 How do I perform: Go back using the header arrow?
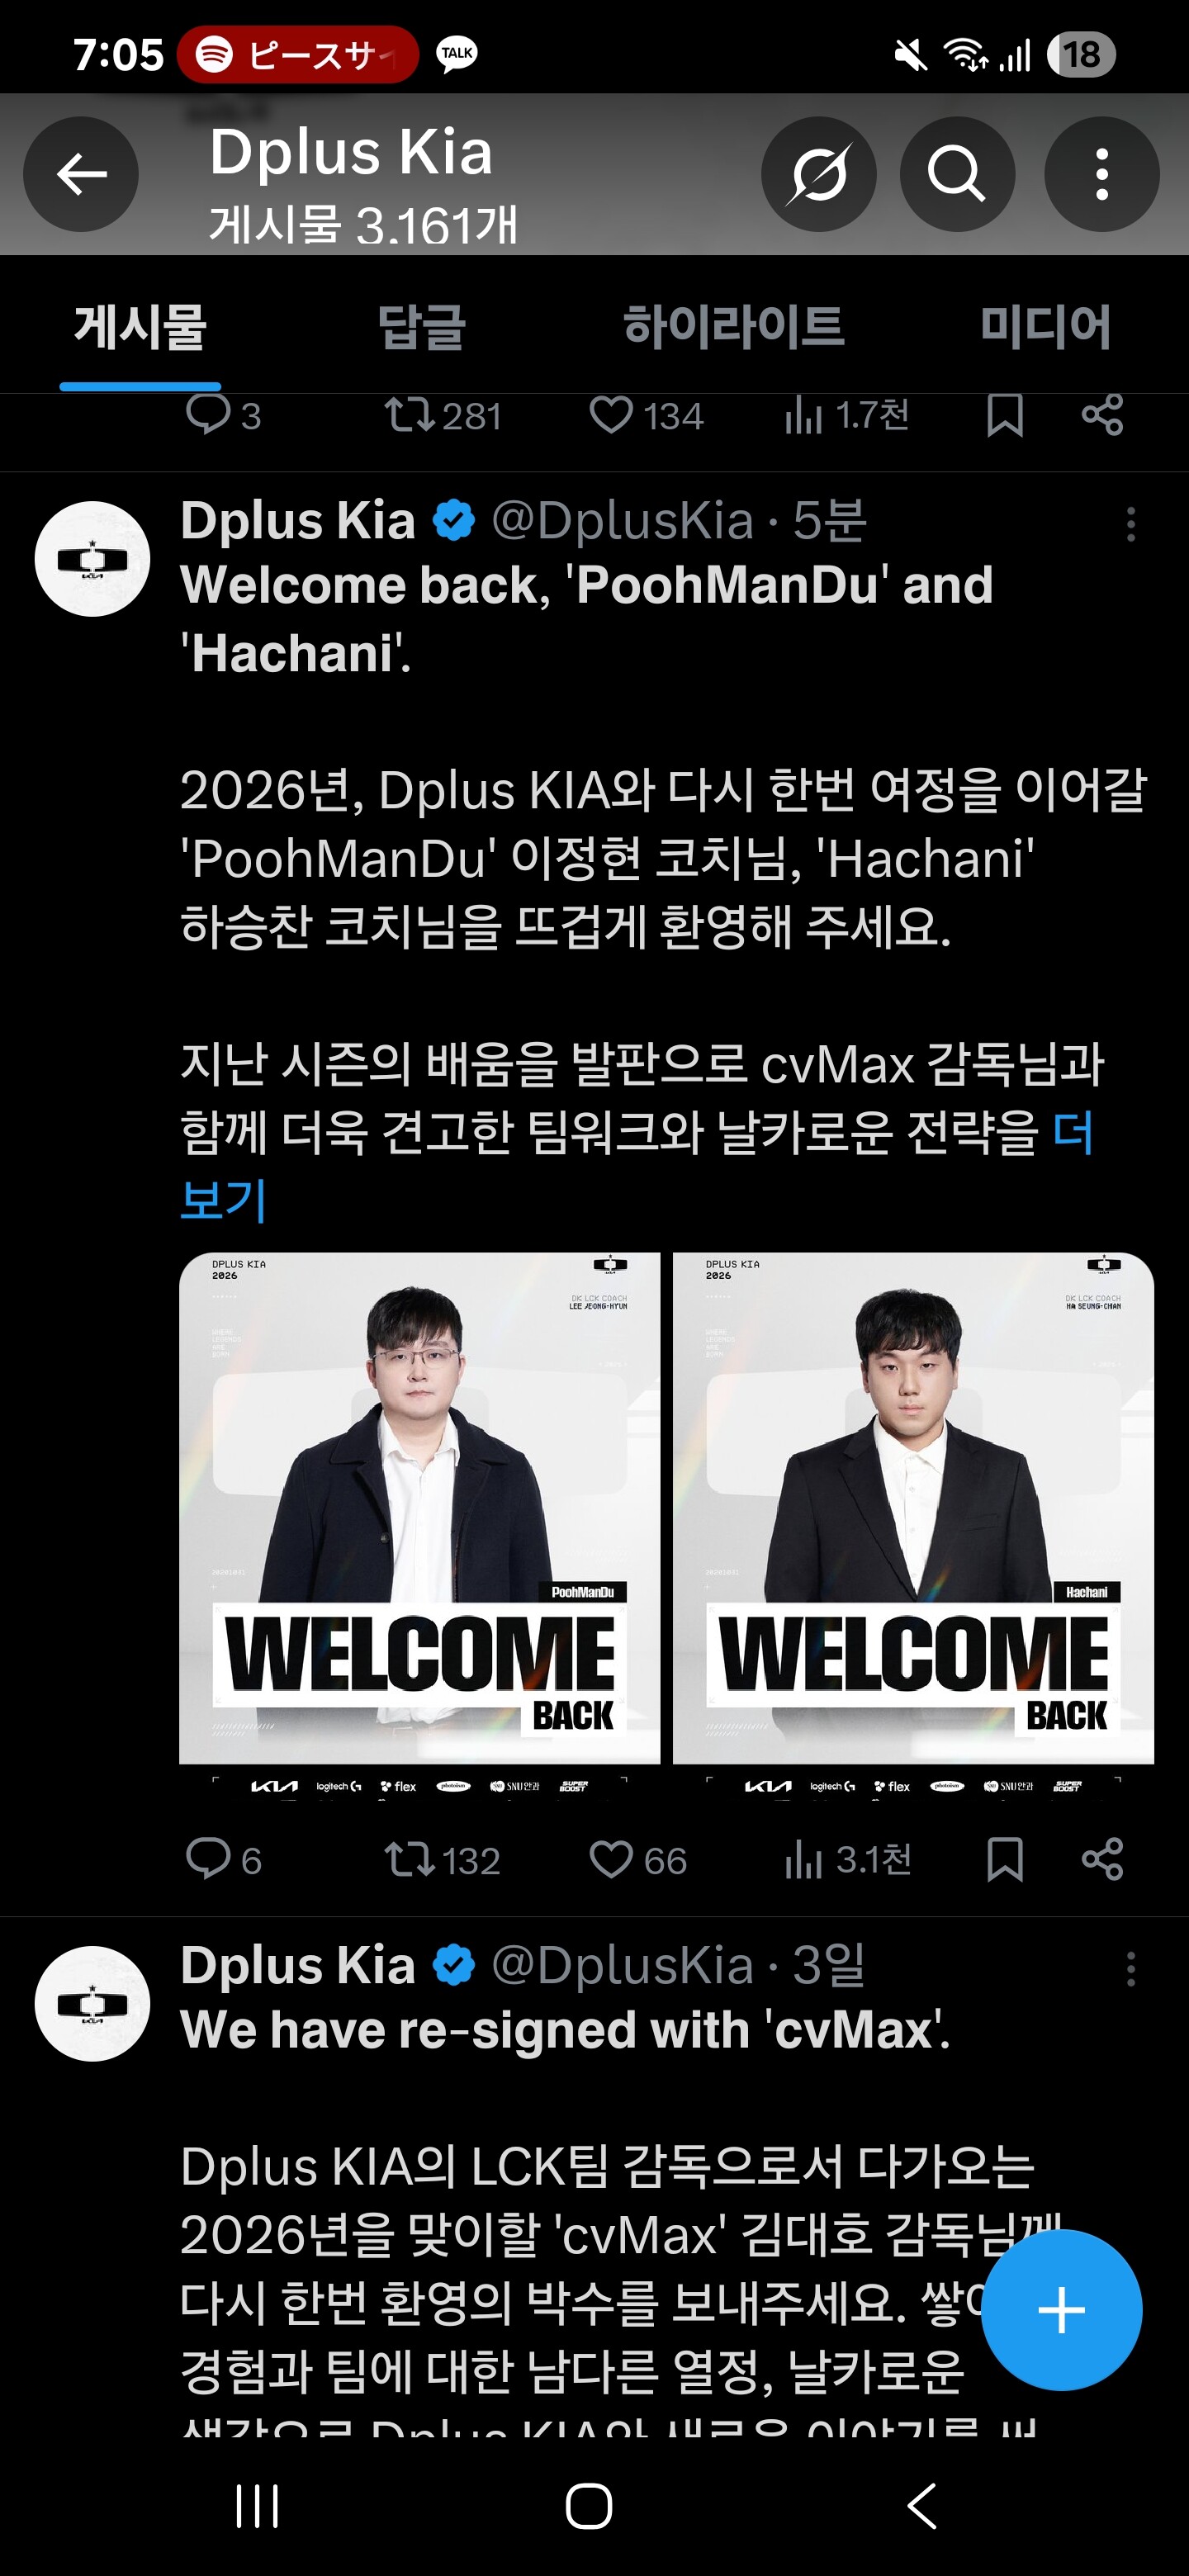pos(81,175)
